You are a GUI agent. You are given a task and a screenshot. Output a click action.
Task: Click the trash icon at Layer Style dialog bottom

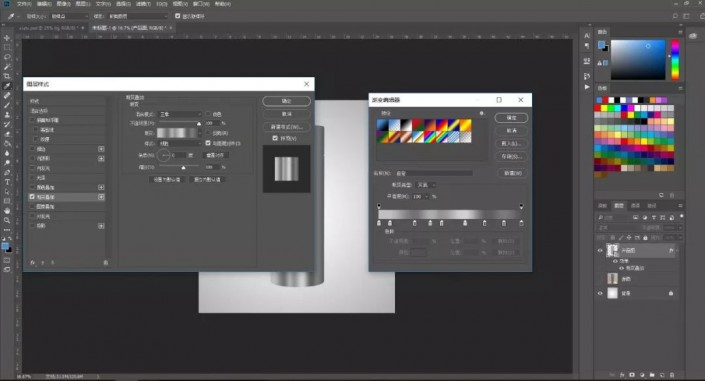(106, 262)
